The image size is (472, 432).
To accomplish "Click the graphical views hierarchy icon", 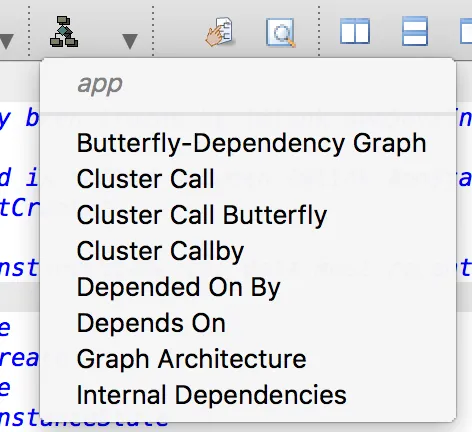I will pos(64,31).
